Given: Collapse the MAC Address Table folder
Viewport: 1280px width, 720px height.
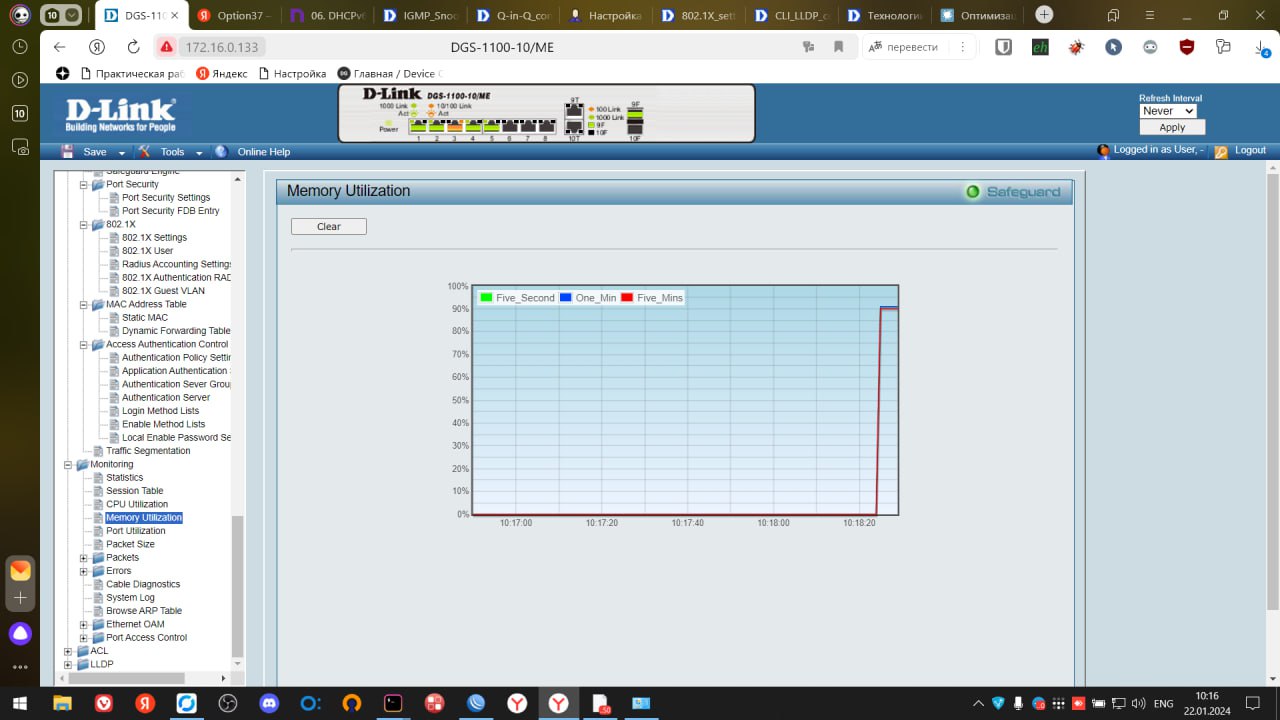Looking at the screenshot, I should coord(84,305).
